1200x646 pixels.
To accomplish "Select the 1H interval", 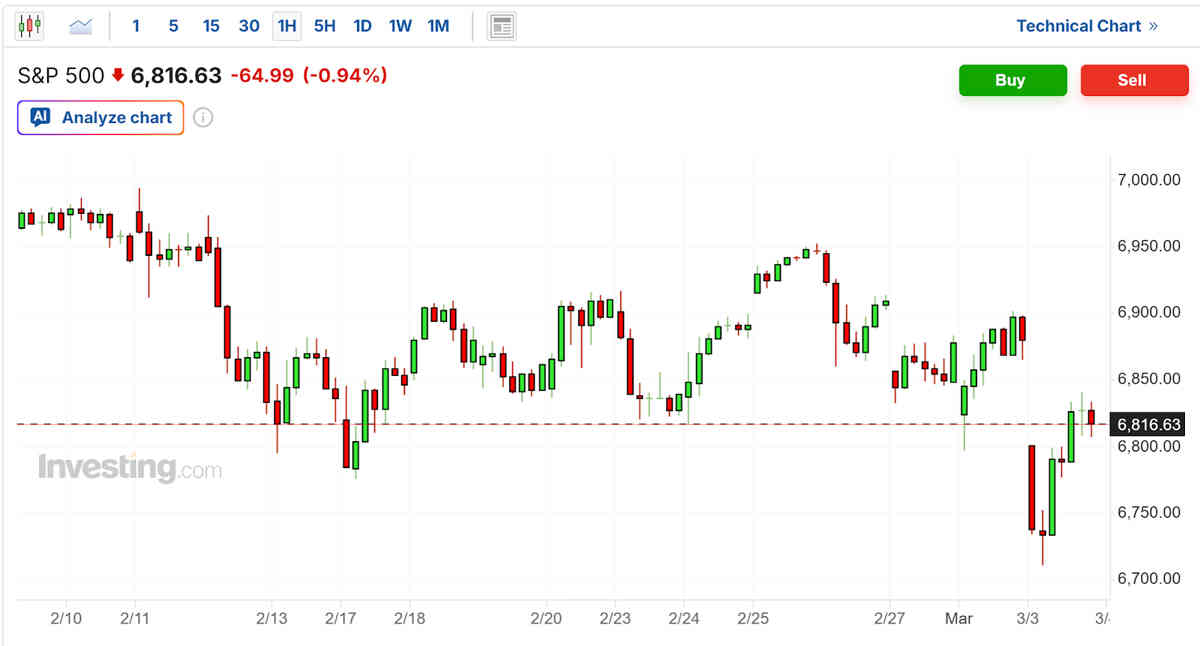I will (287, 26).
